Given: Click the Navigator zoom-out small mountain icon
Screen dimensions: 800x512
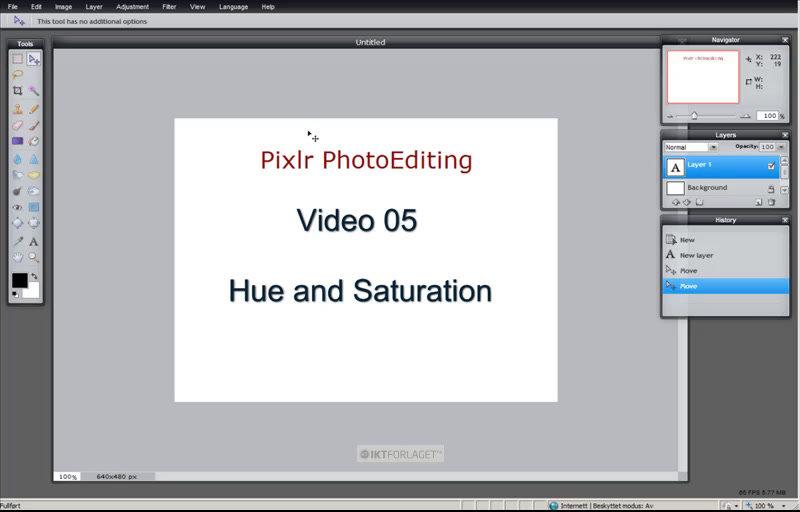Looking at the screenshot, I should pyautogui.click(x=670, y=117).
